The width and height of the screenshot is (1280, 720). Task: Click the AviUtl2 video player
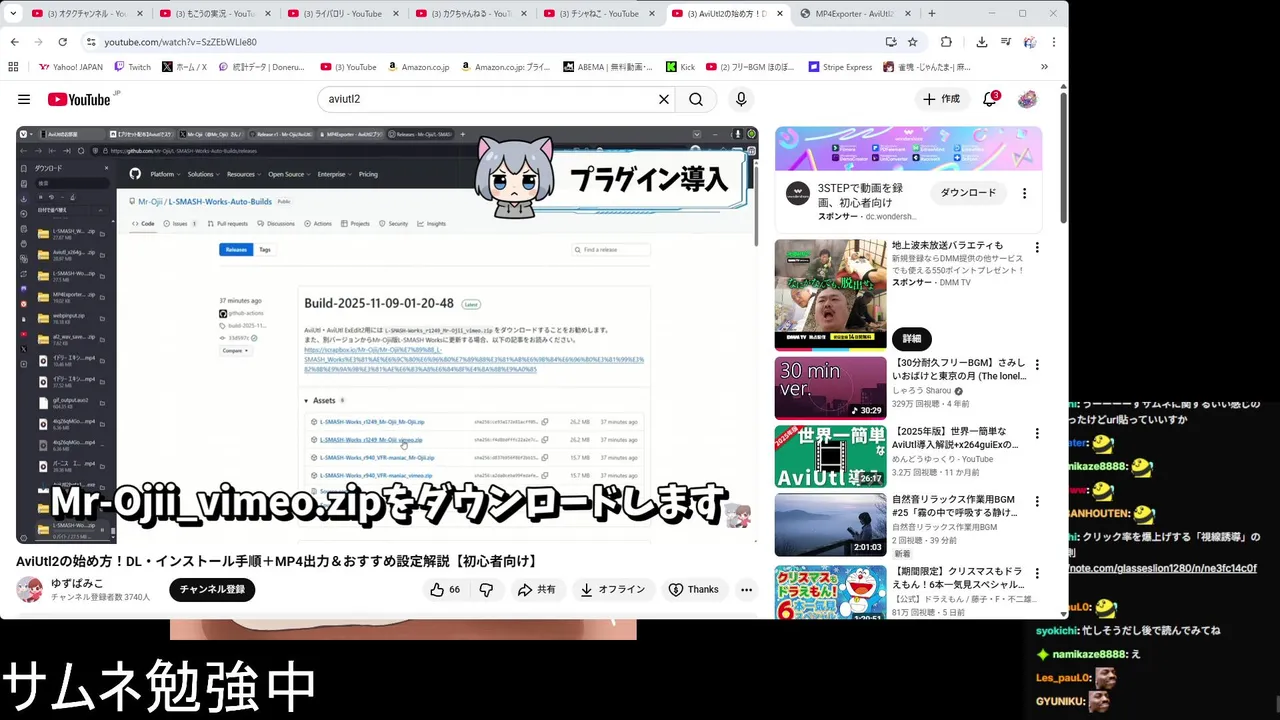387,335
